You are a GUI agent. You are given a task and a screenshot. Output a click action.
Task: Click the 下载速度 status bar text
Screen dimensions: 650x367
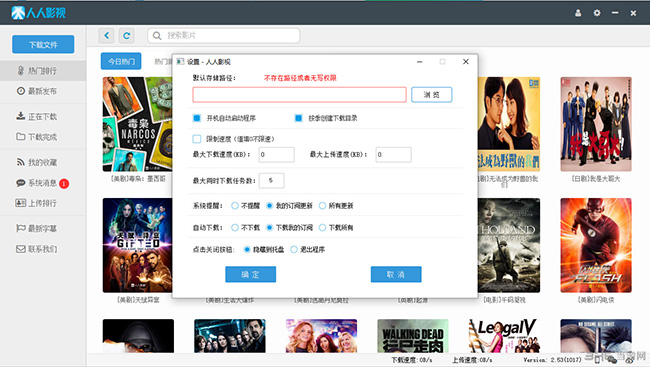click(x=412, y=360)
